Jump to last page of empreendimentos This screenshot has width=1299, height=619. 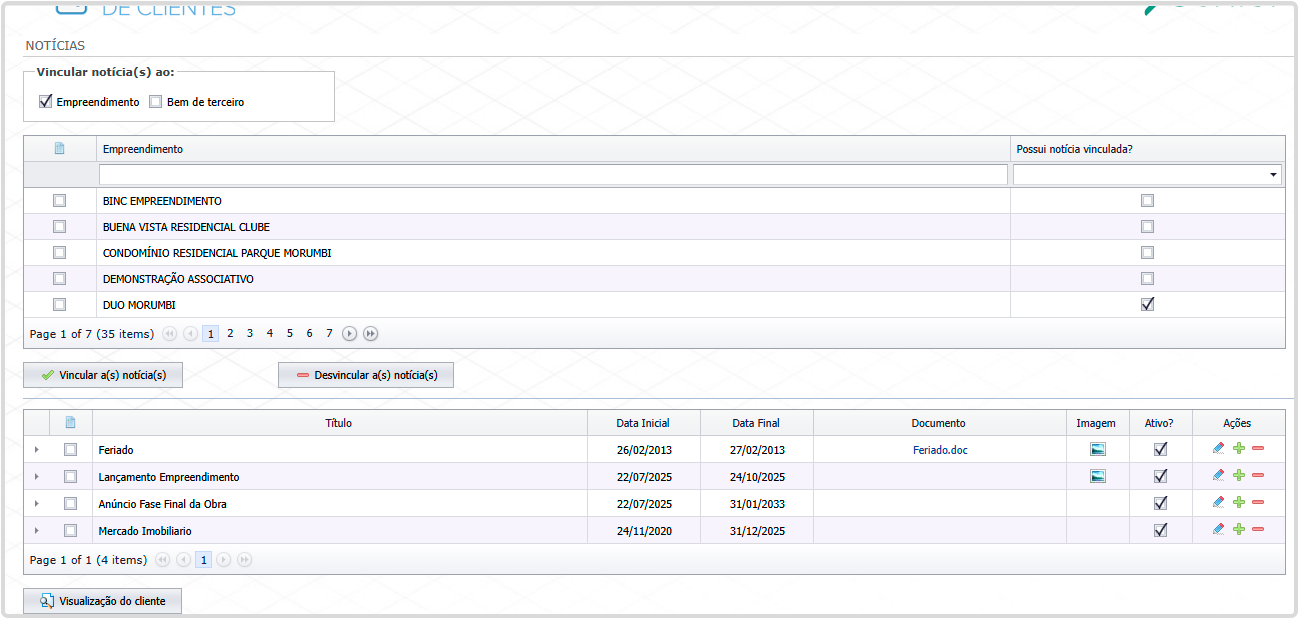[x=370, y=334]
